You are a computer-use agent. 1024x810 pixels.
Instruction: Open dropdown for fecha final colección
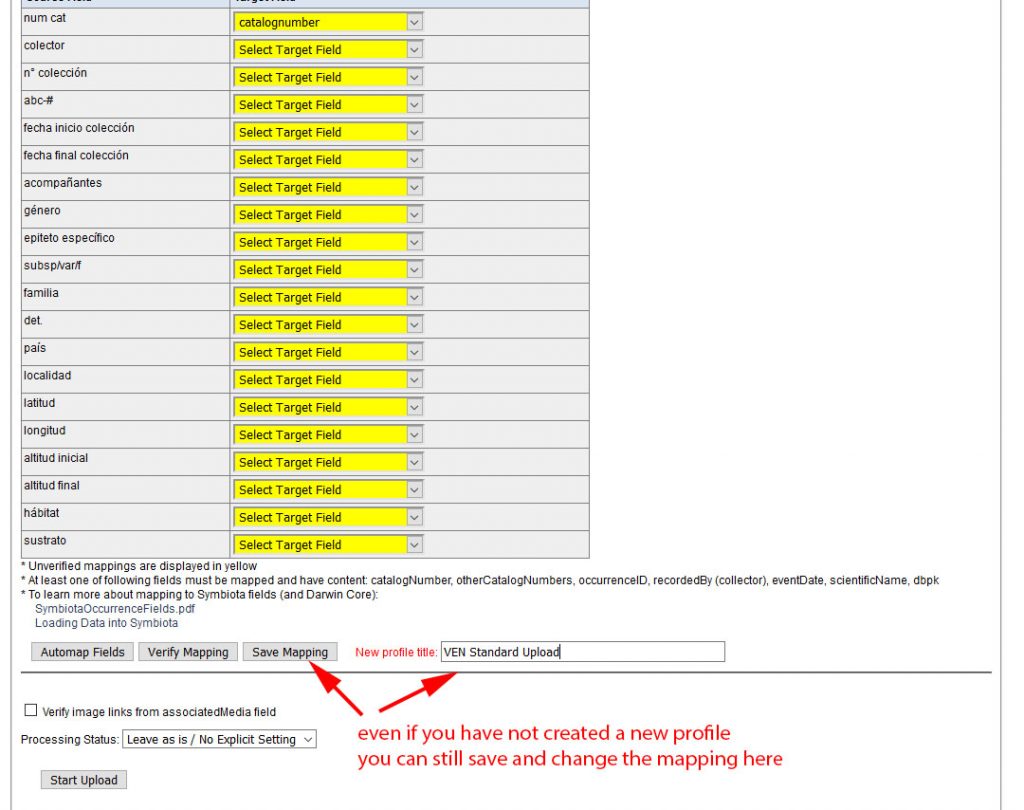point(328,159)
